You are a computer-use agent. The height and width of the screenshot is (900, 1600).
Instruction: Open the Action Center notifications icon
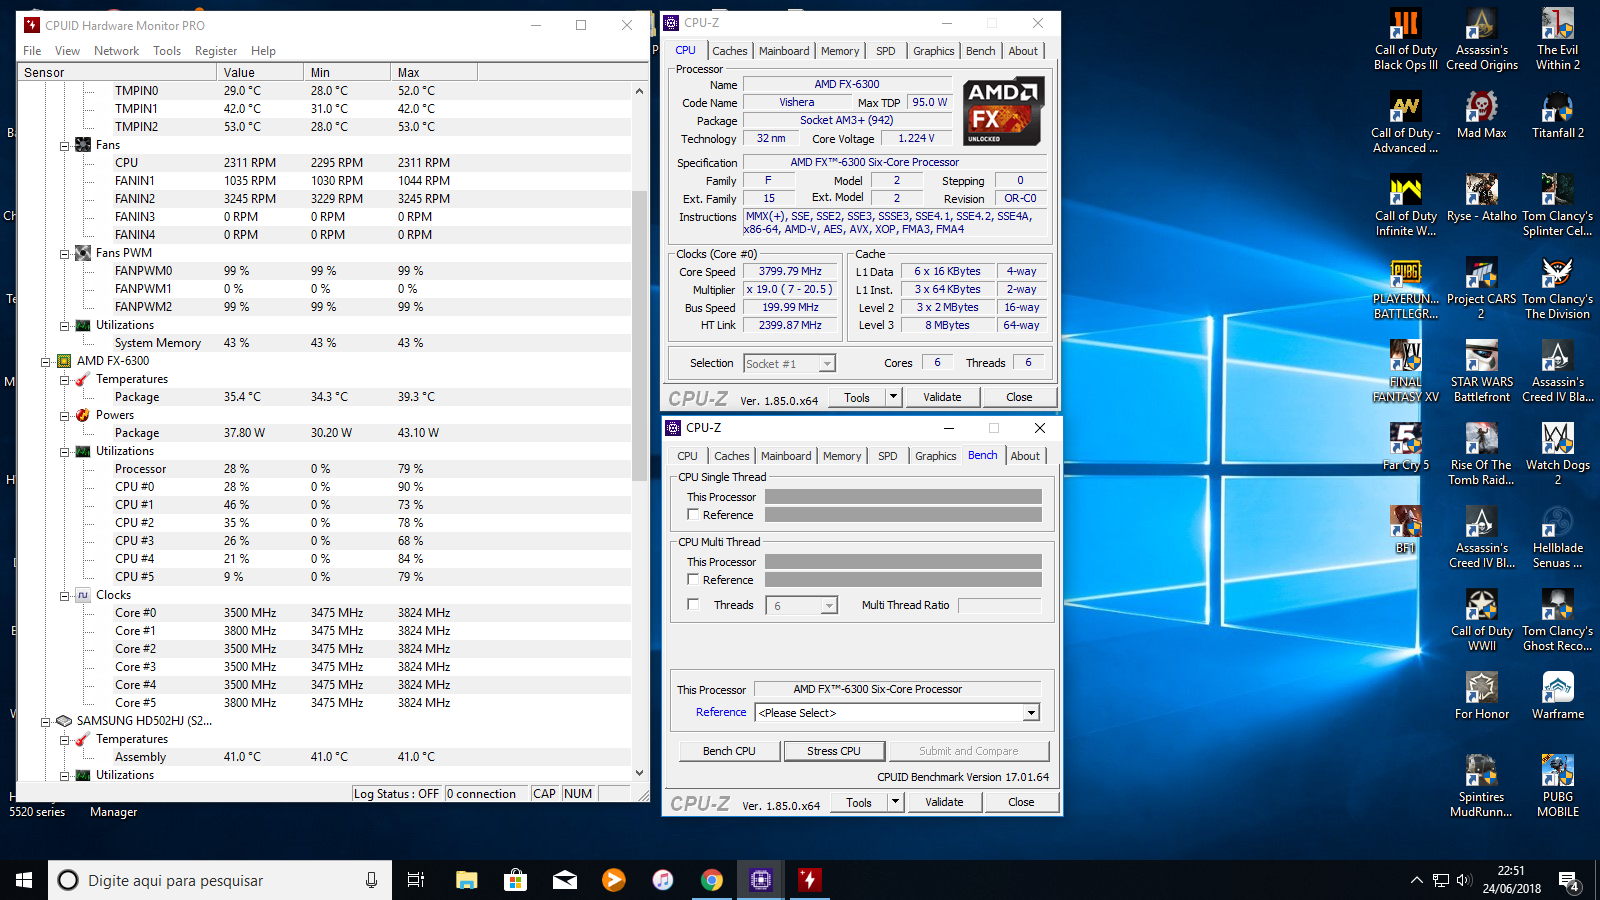coord(1570,880)
